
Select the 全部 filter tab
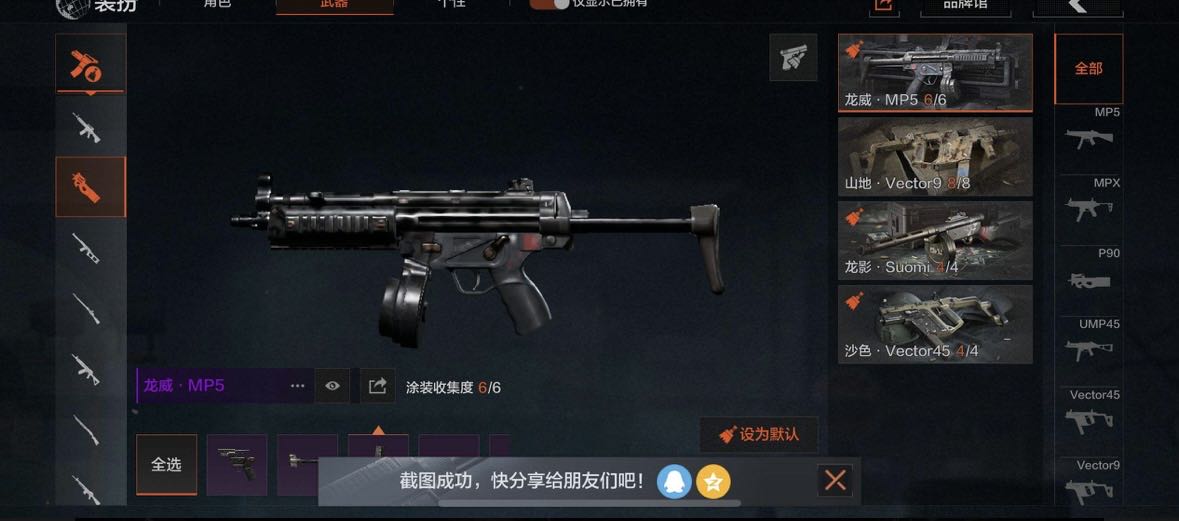(1088, 68)
